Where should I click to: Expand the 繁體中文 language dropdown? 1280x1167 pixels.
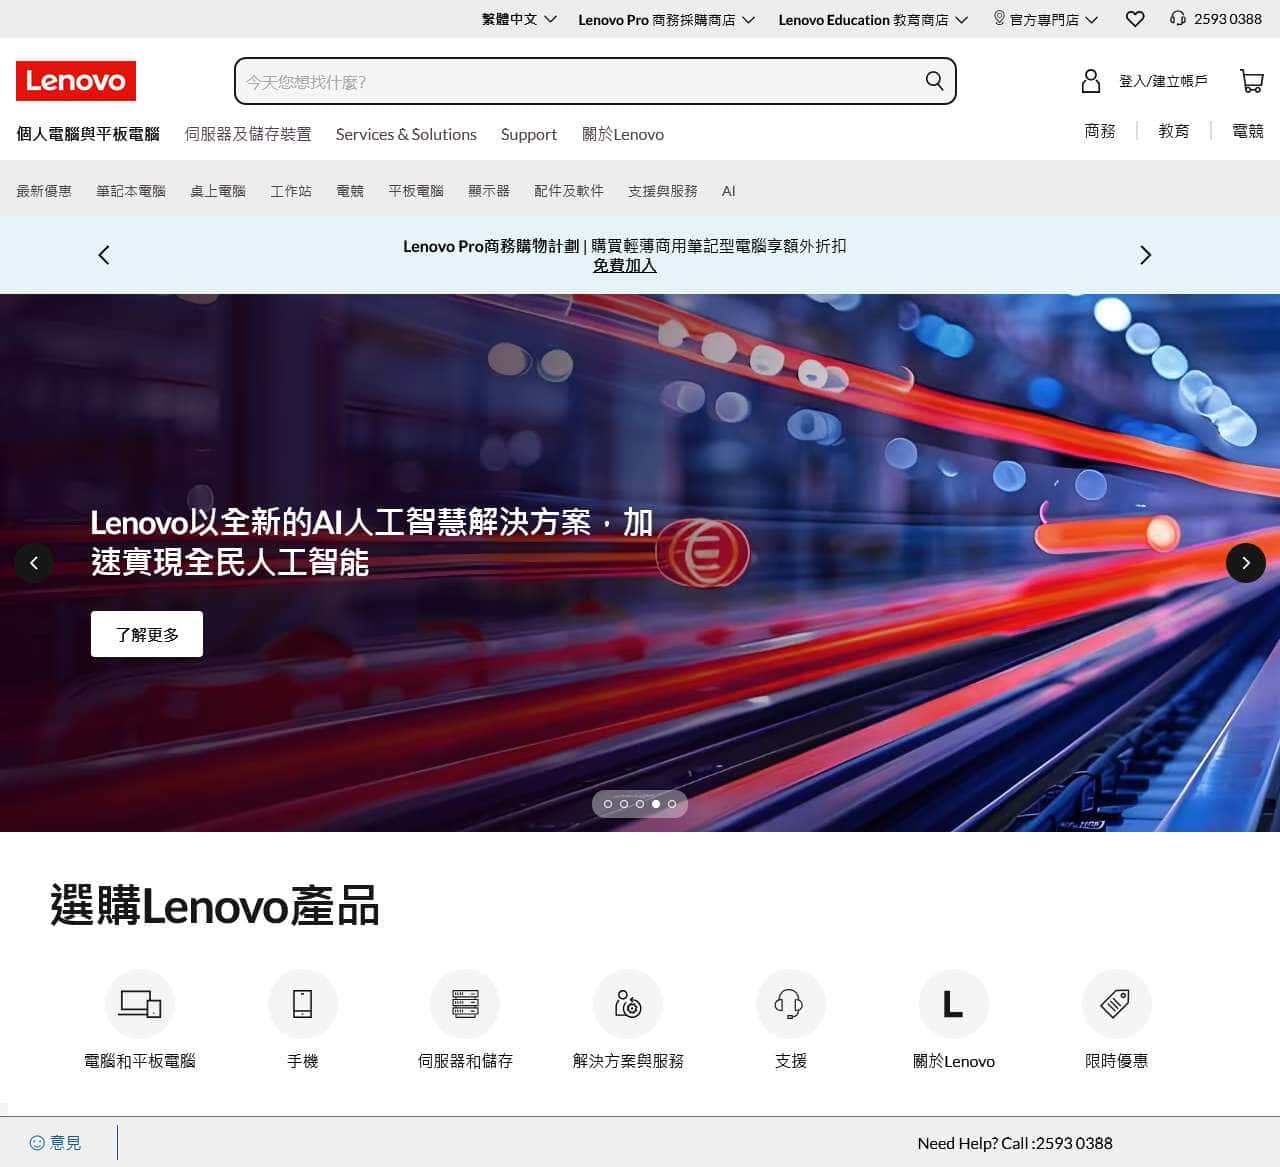pos(519,19)
